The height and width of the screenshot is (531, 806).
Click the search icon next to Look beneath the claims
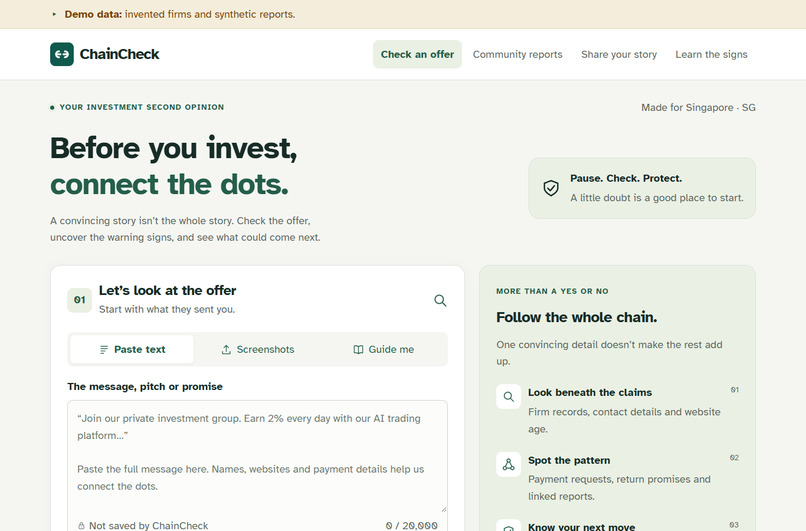click(x=508, y=397)
